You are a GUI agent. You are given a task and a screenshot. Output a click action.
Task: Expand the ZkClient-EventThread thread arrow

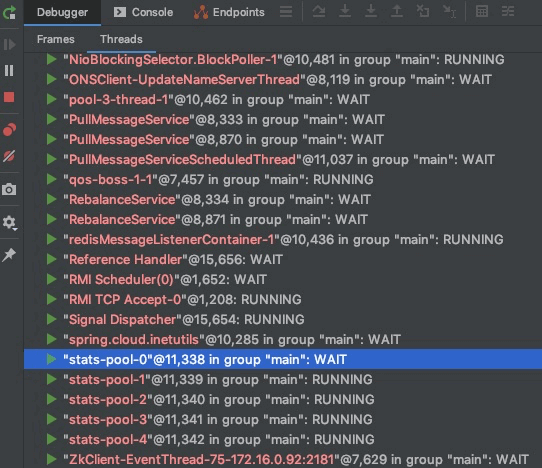click(x=52, y=459)
